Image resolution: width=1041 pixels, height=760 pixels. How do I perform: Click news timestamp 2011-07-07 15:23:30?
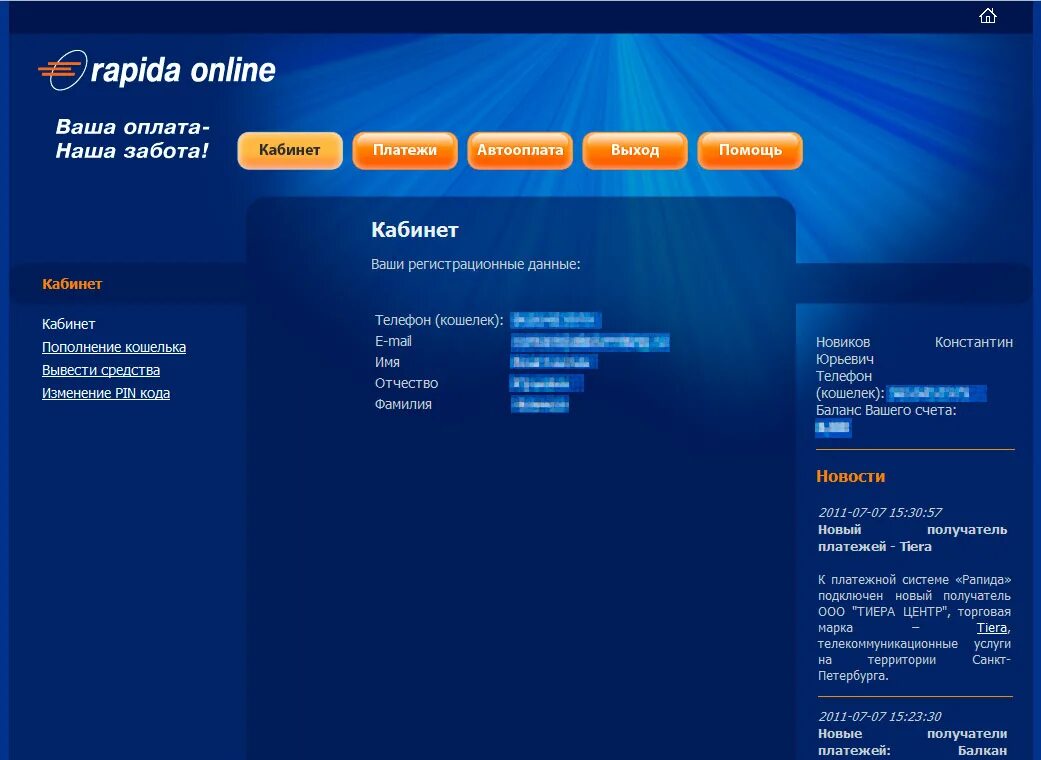coord(880,716)
